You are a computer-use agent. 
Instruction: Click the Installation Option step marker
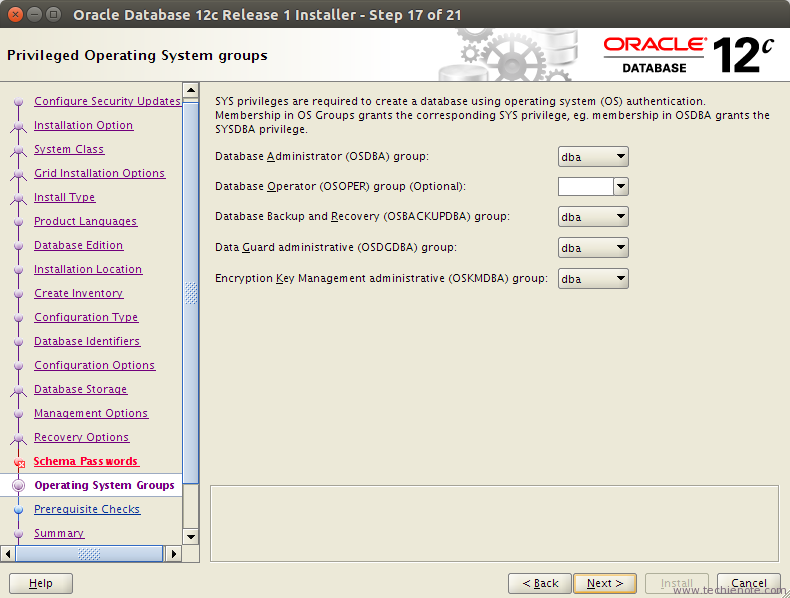[19, 125]
